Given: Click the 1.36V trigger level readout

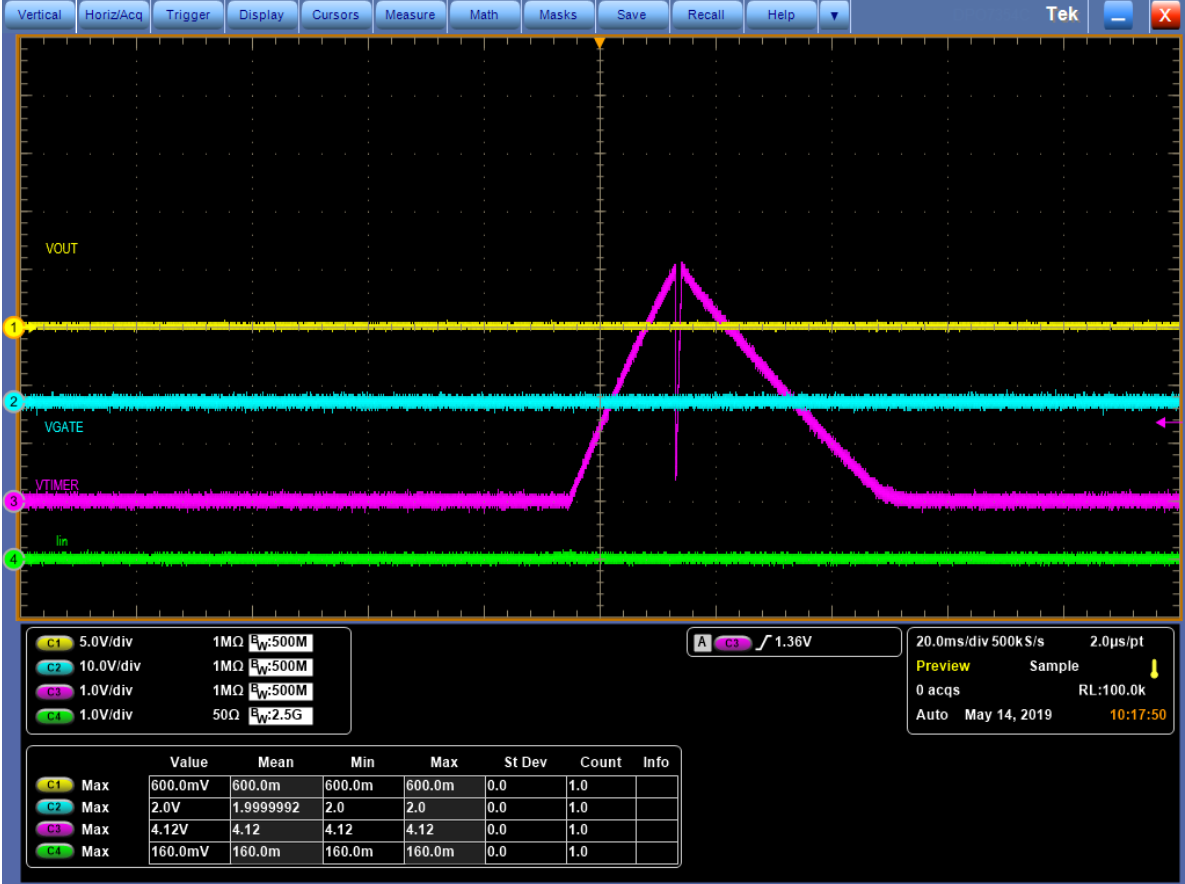Looking at the screenshot, I should click(793, 641).
